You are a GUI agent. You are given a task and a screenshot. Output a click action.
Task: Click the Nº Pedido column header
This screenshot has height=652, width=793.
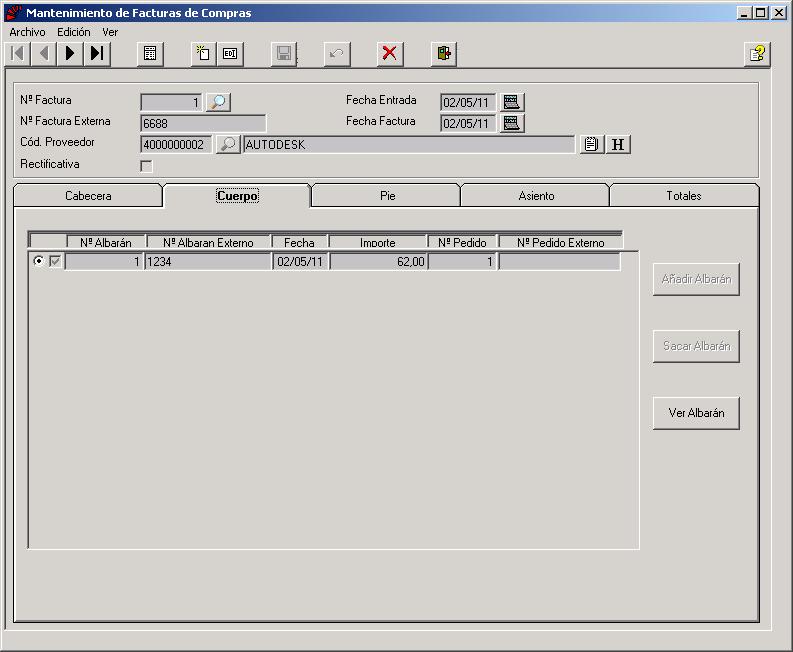tap(462, 242)
